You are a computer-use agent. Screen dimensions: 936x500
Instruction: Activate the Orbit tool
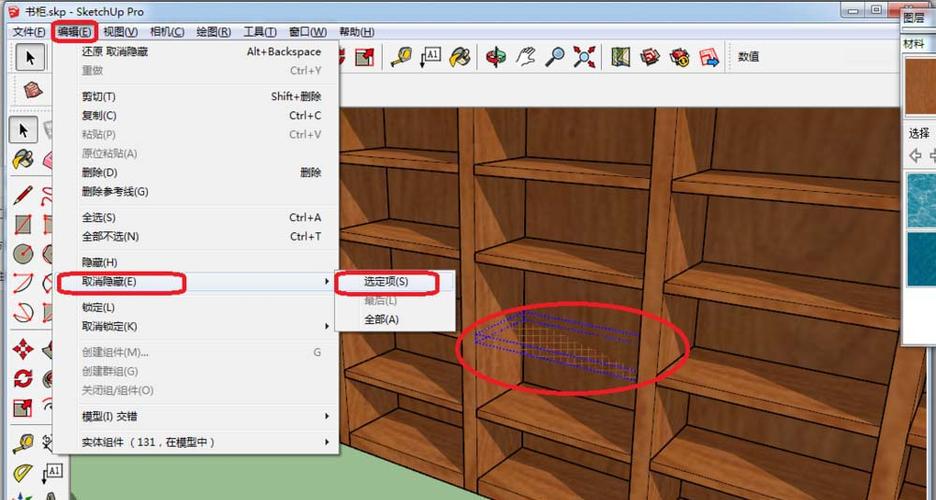pyautogui.click(x=496, y=57)
